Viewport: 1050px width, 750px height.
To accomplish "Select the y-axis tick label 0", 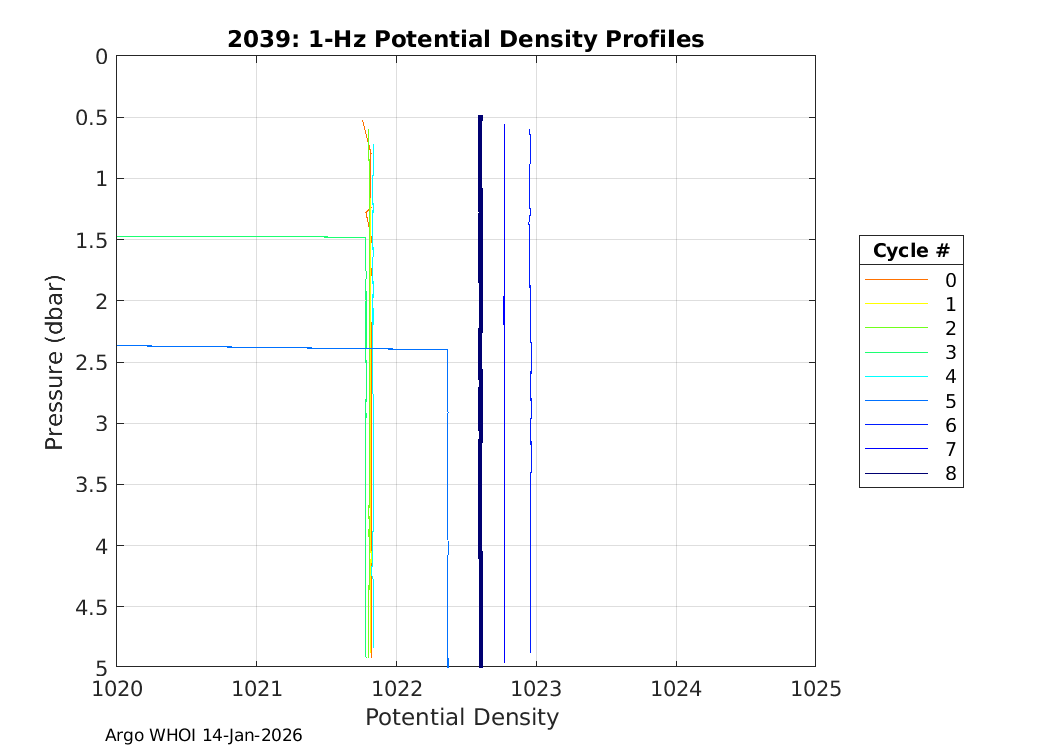I will click(100, 57).
